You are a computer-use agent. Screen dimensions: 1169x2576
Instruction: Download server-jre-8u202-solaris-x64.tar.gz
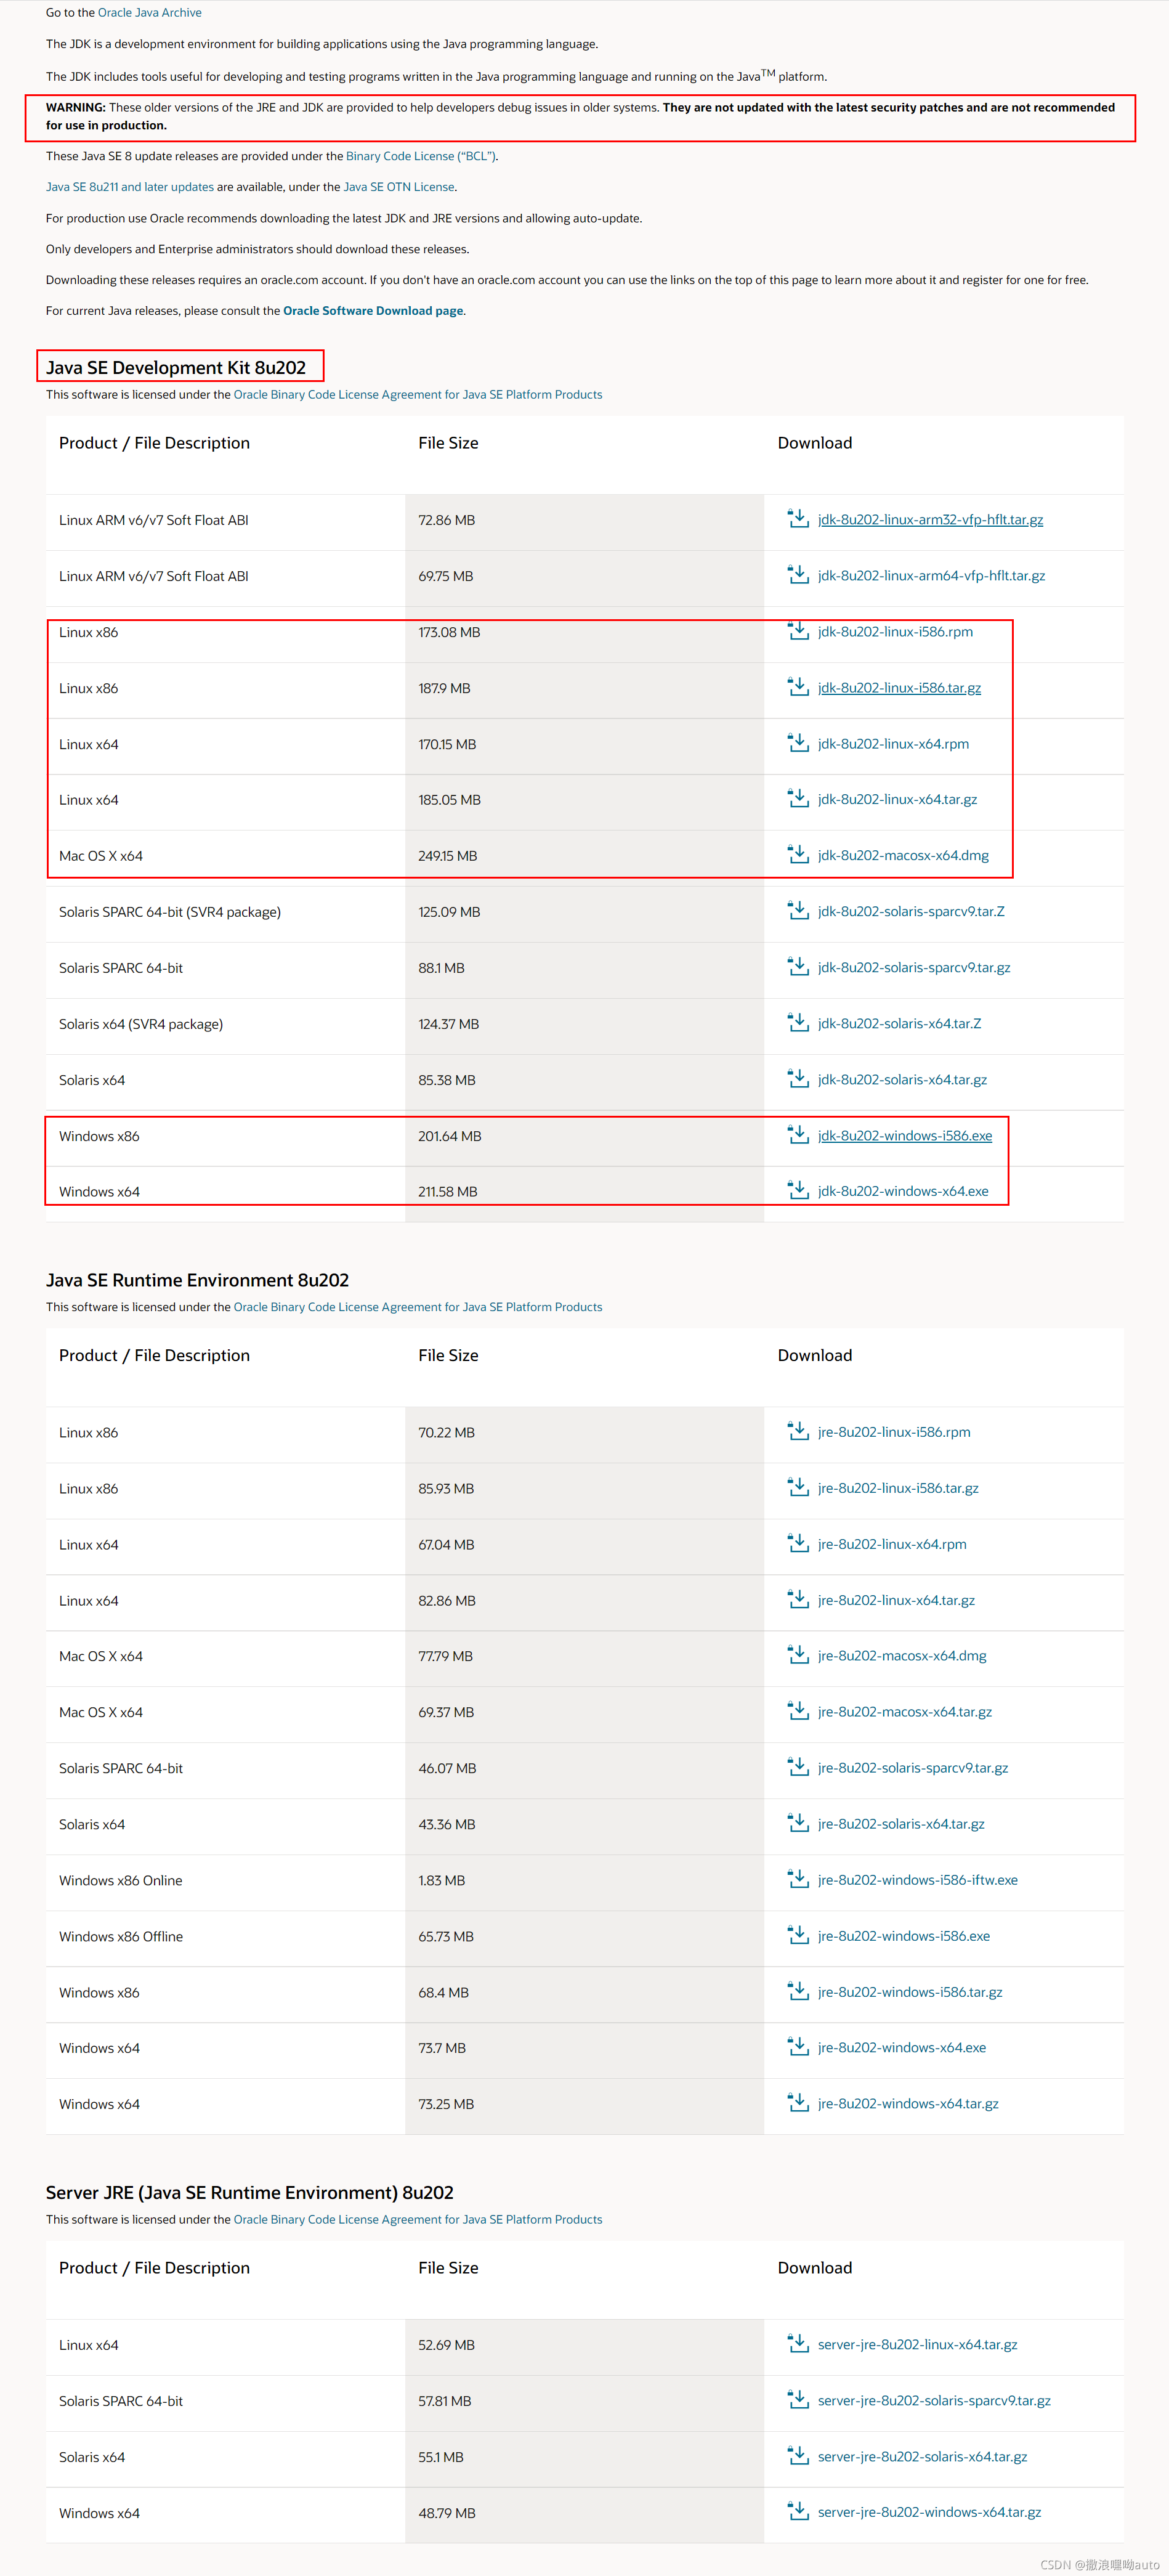(x=922, y=2456)
